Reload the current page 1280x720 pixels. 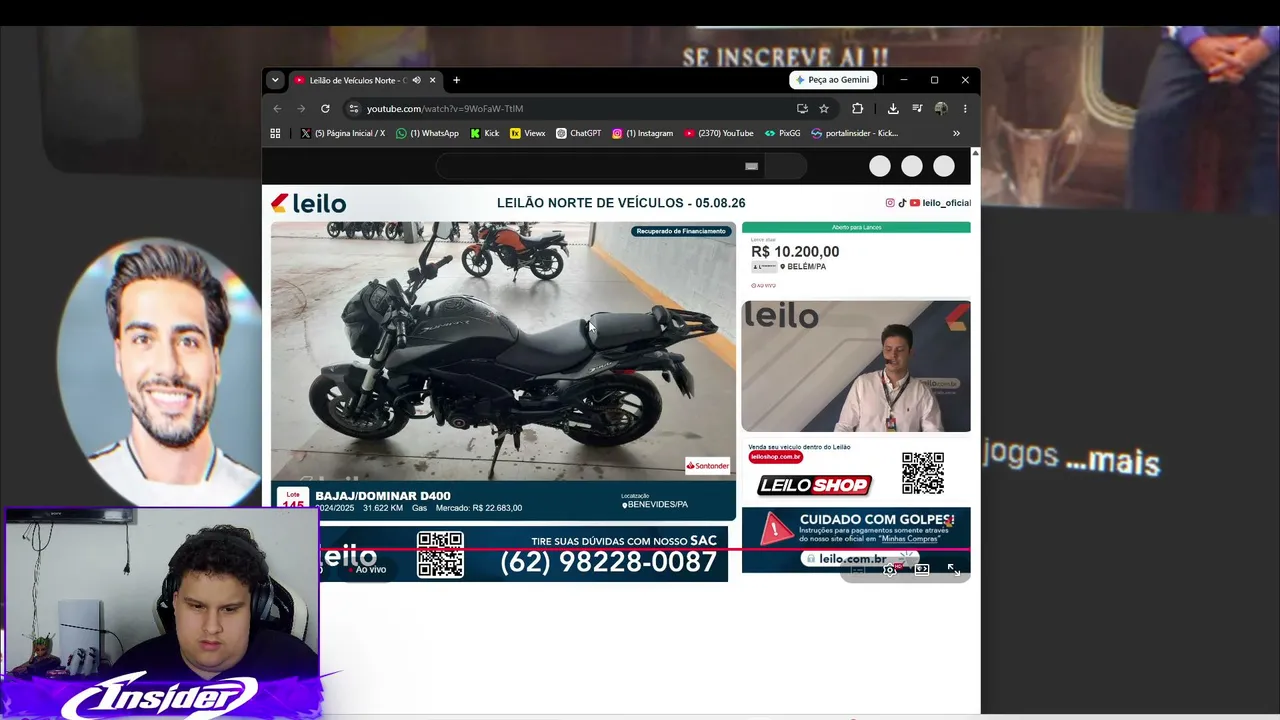[325, 108]
